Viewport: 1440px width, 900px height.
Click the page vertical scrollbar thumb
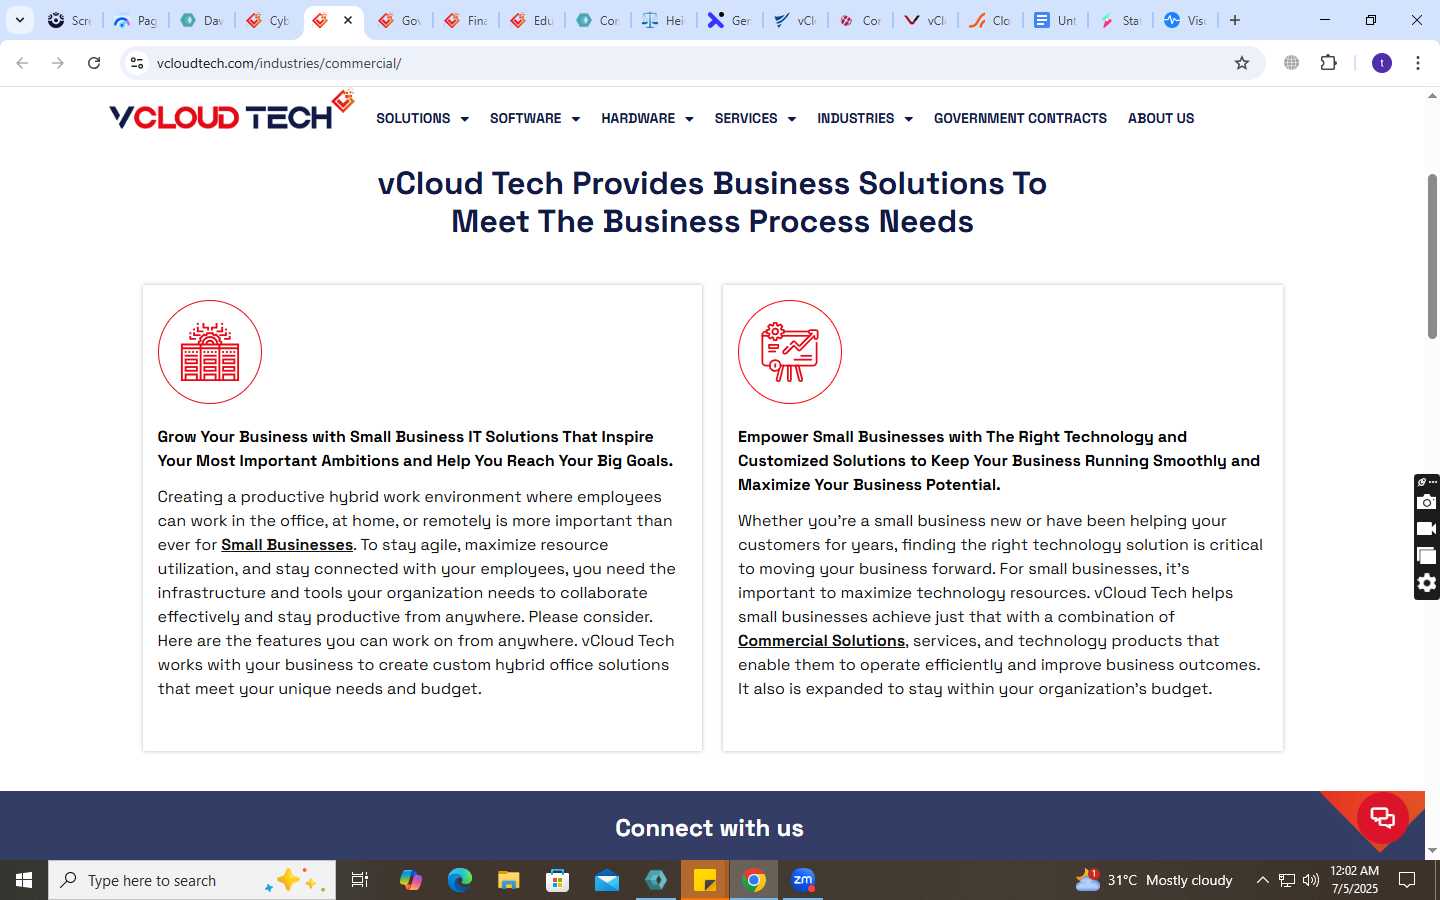click(x=1432, y=256)
